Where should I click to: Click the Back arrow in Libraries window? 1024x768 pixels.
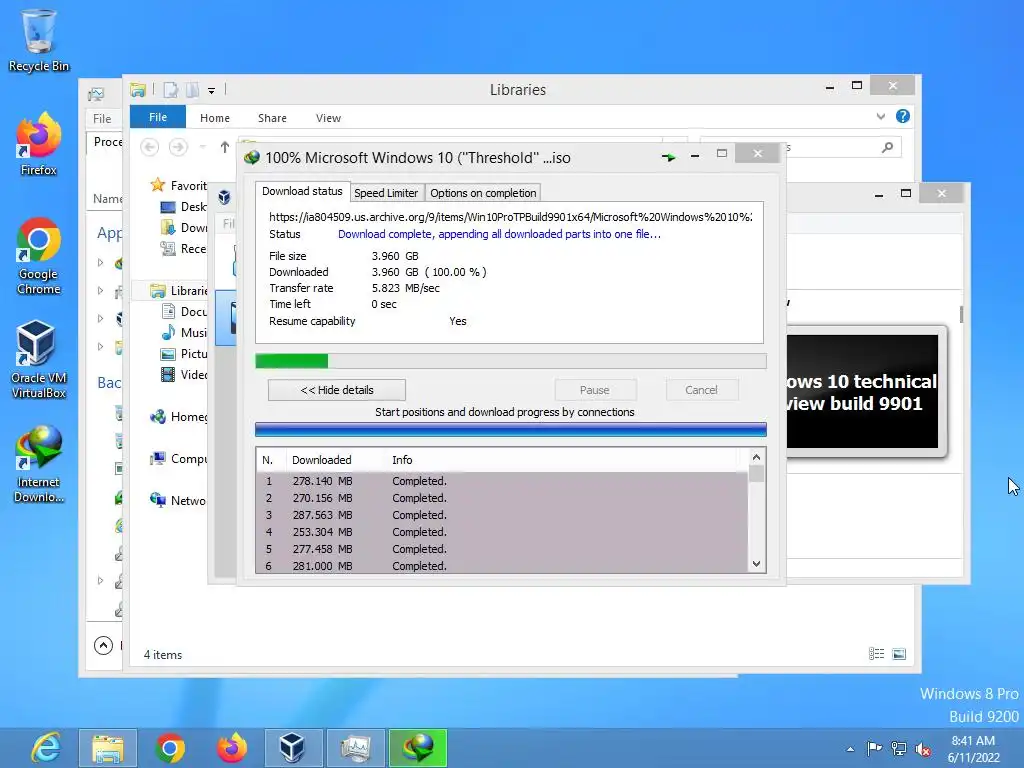150,147
